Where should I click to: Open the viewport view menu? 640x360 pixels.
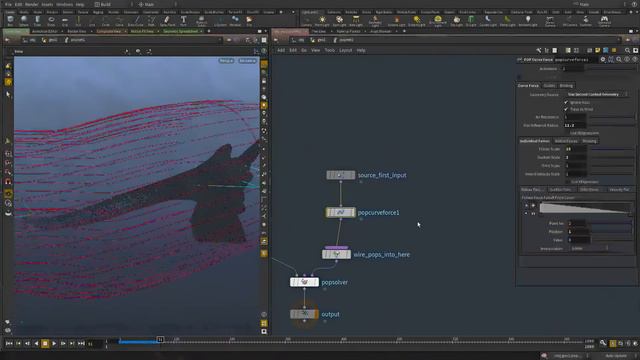(x=19, y=51)
